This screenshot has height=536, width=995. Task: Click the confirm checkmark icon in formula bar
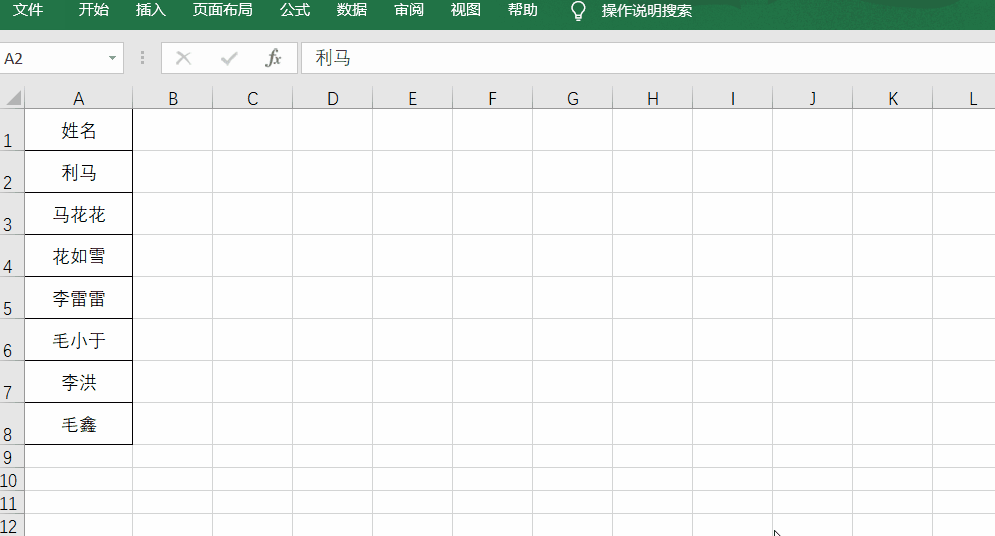pos(229,58)
